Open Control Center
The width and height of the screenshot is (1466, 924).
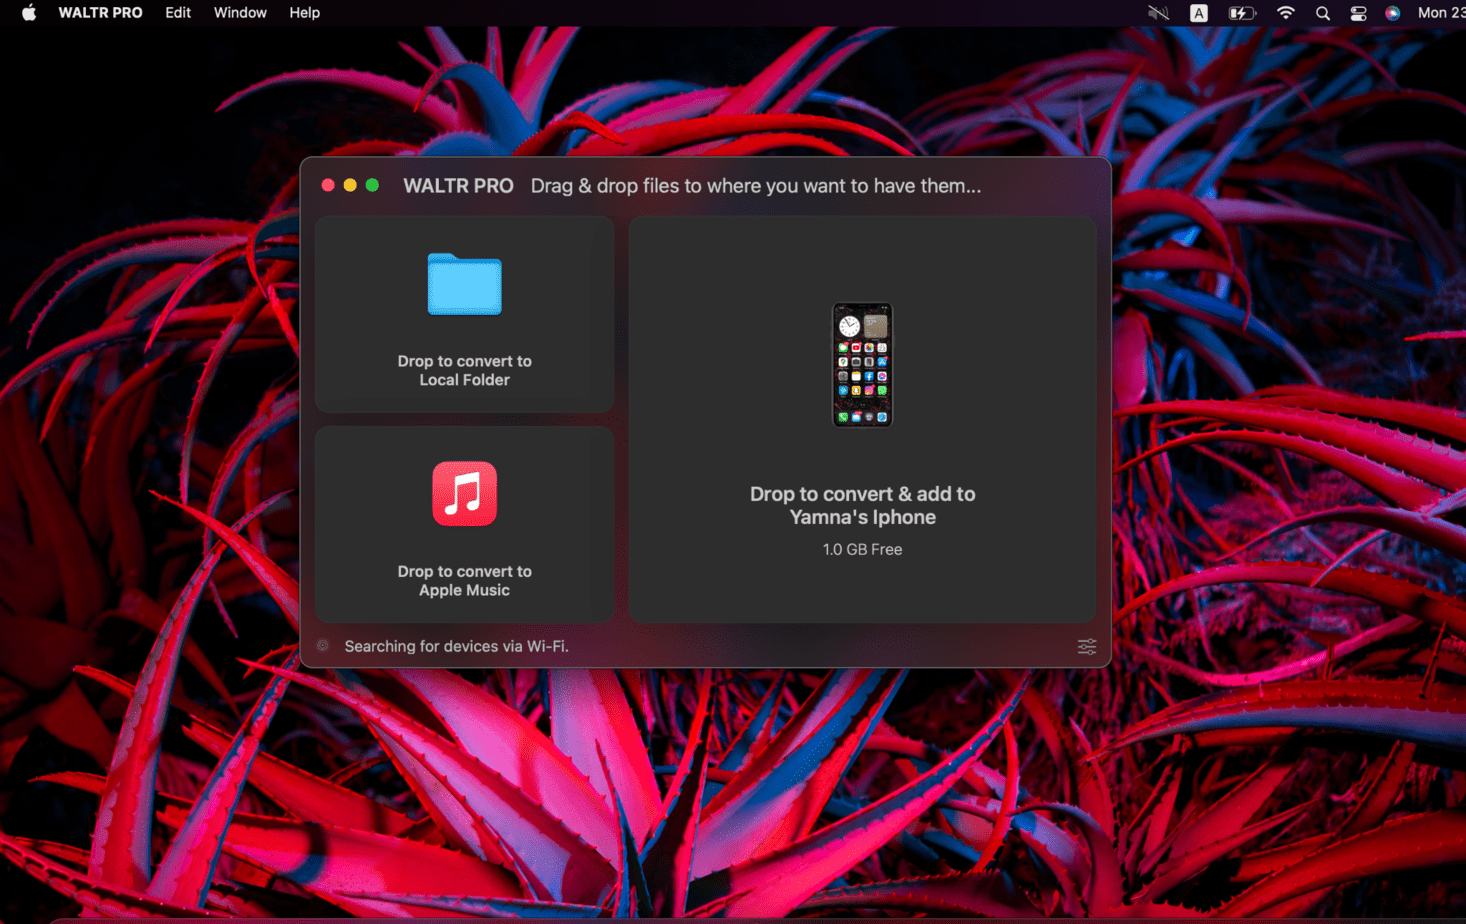(1358, 13)
